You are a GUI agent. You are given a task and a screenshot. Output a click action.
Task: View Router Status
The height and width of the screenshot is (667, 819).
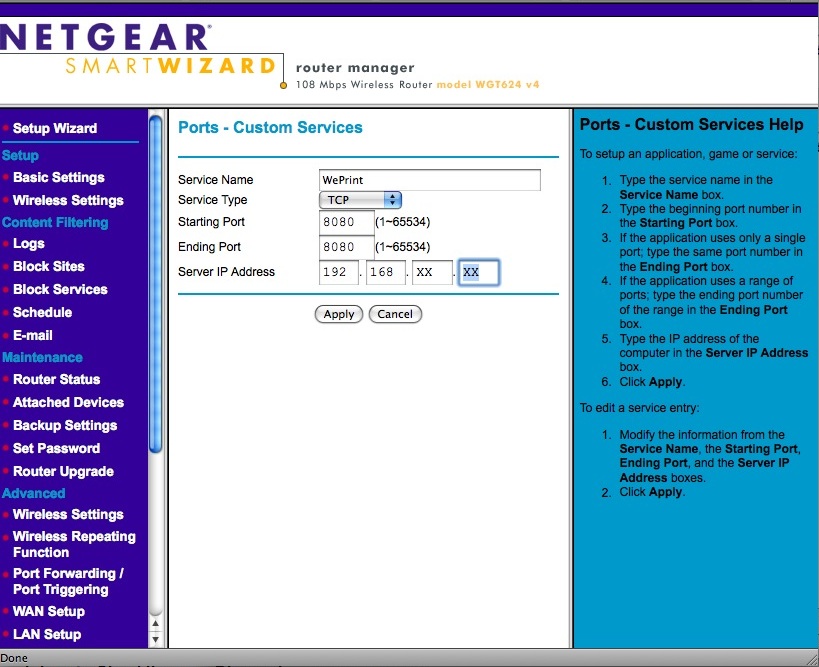(56, 379)
